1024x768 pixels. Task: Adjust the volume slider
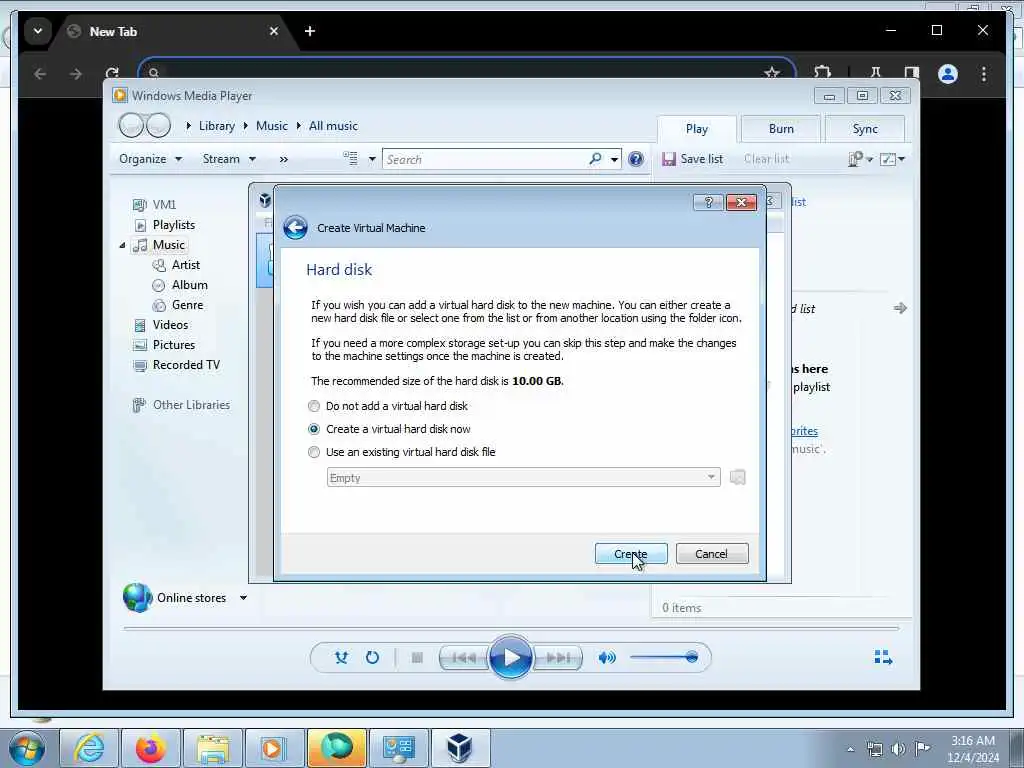[664, 657]
